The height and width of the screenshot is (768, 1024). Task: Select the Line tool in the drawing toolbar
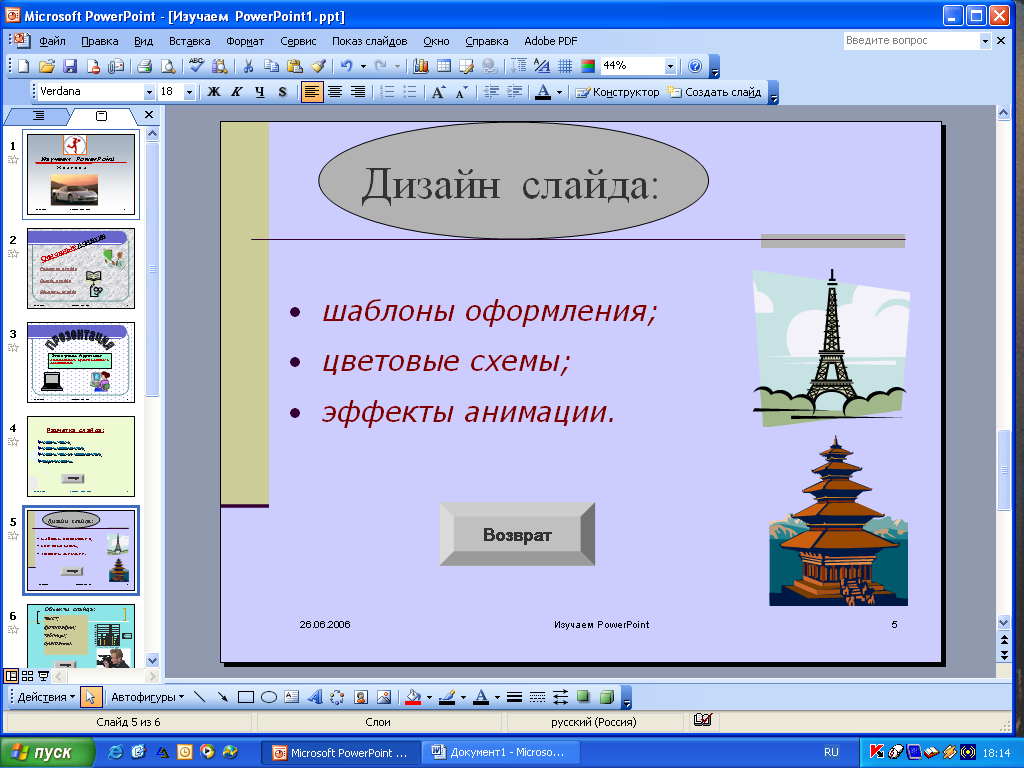coord(200,697)
